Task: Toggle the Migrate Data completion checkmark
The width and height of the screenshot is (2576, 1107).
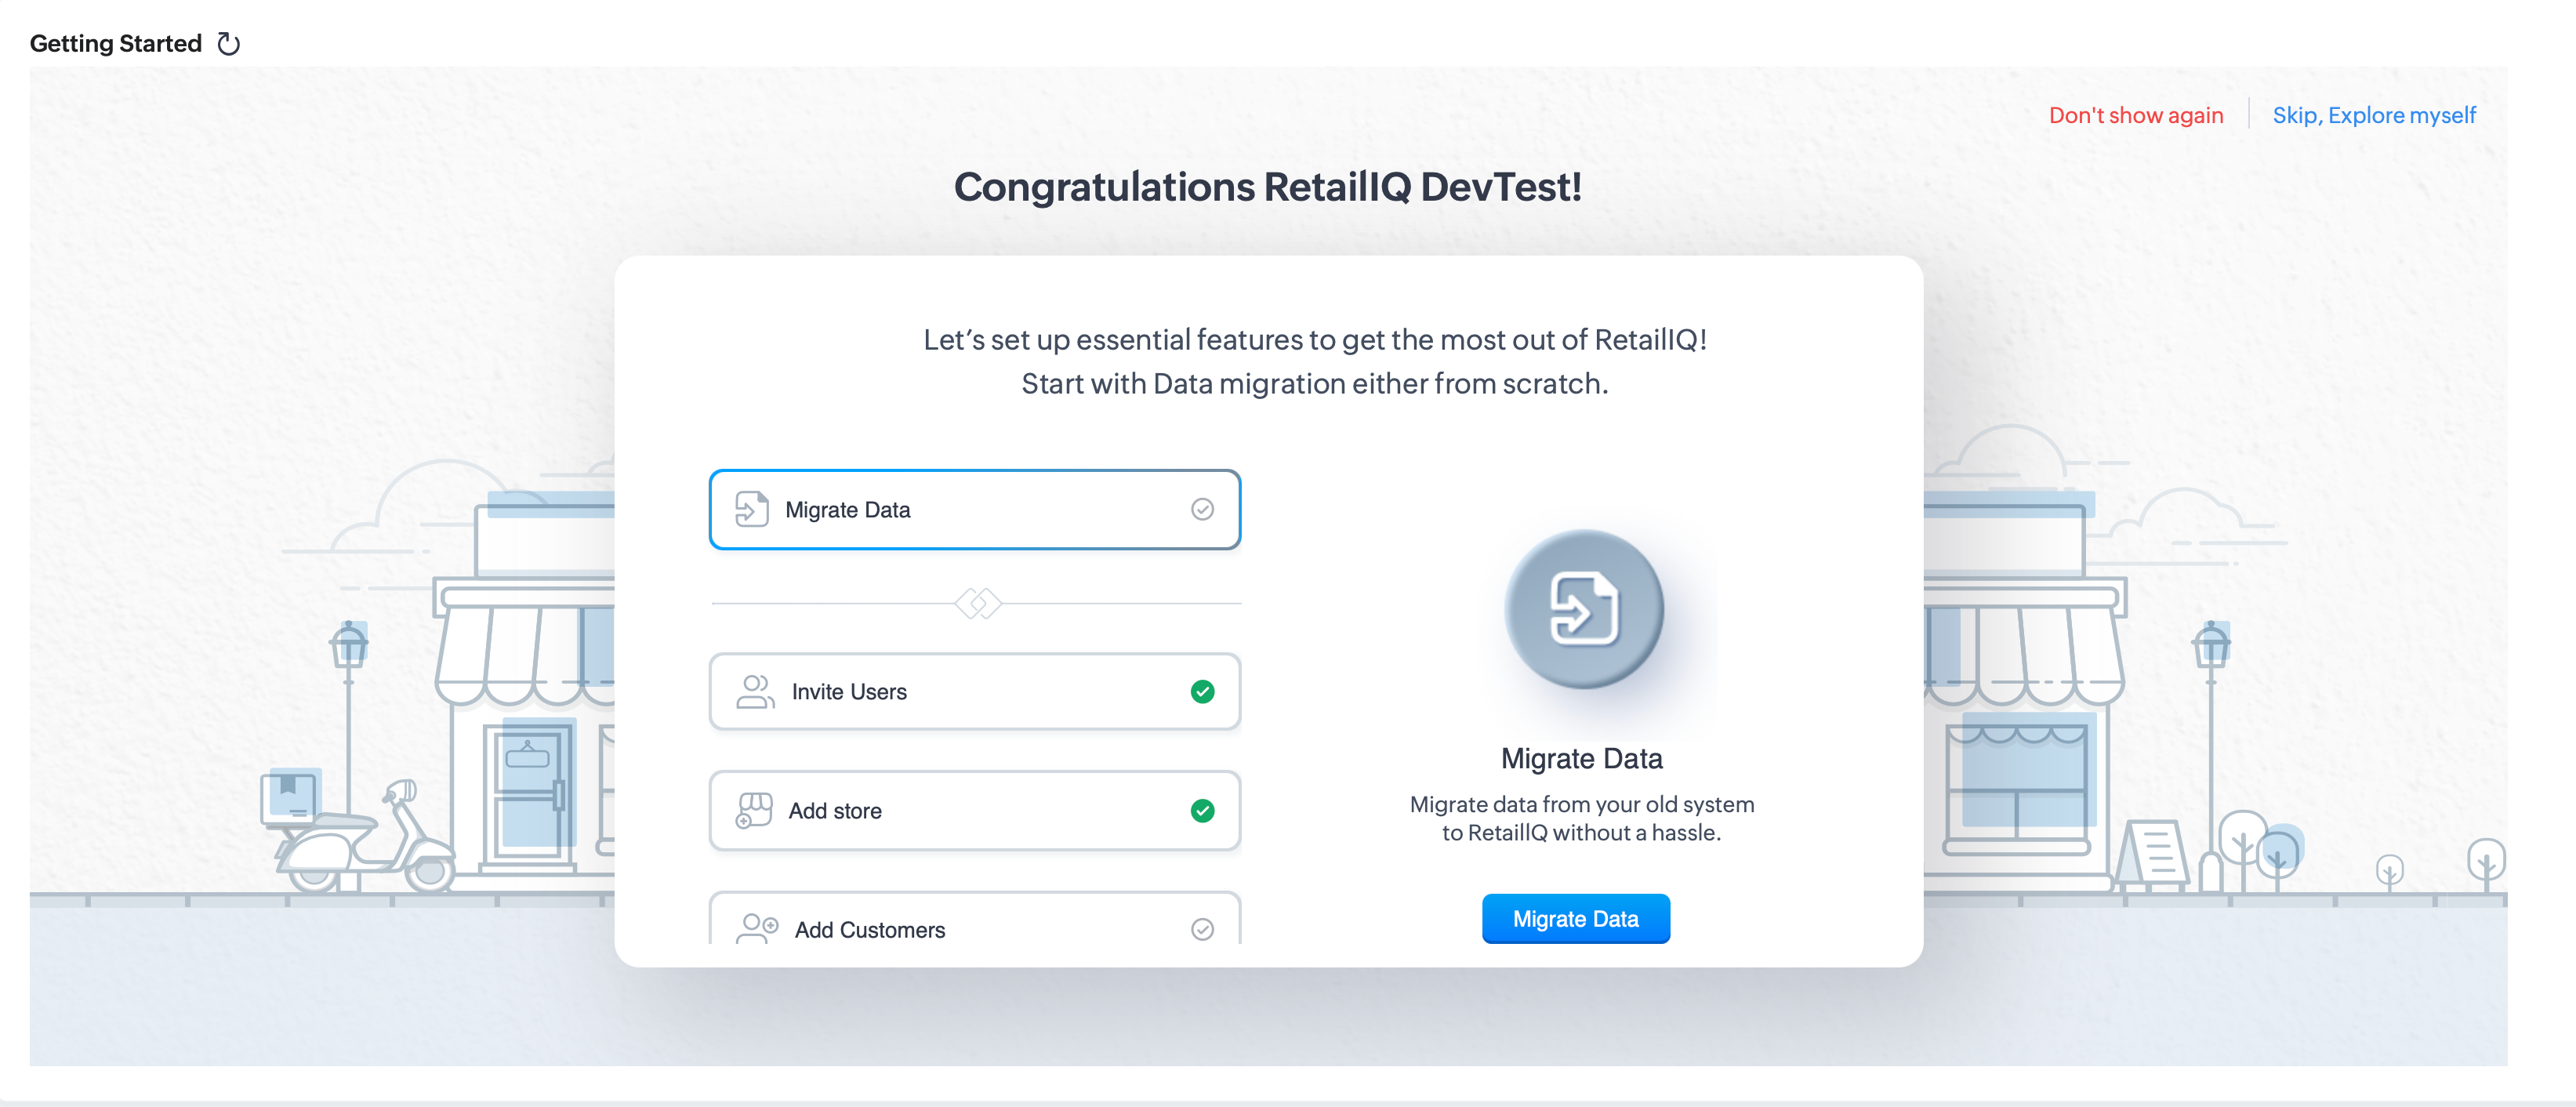Action: [x=1203, y=509]
